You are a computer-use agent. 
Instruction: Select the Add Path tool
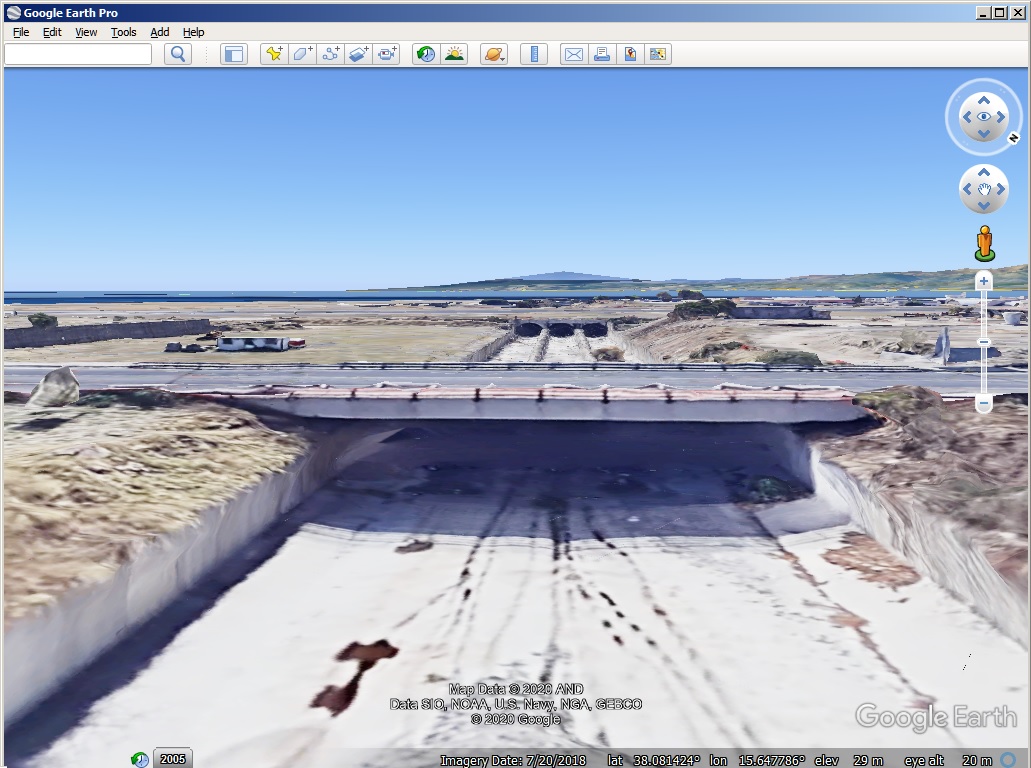[x=331, y=54]
